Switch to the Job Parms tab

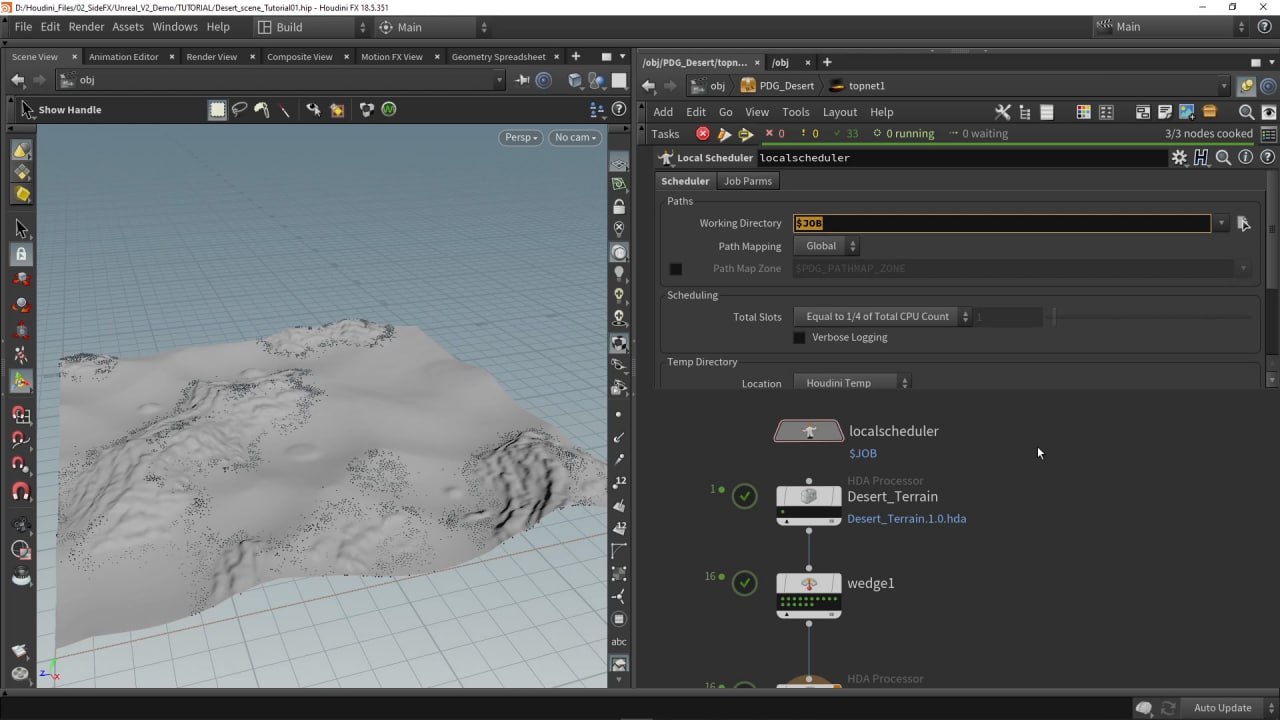click(x=748, y=181)
